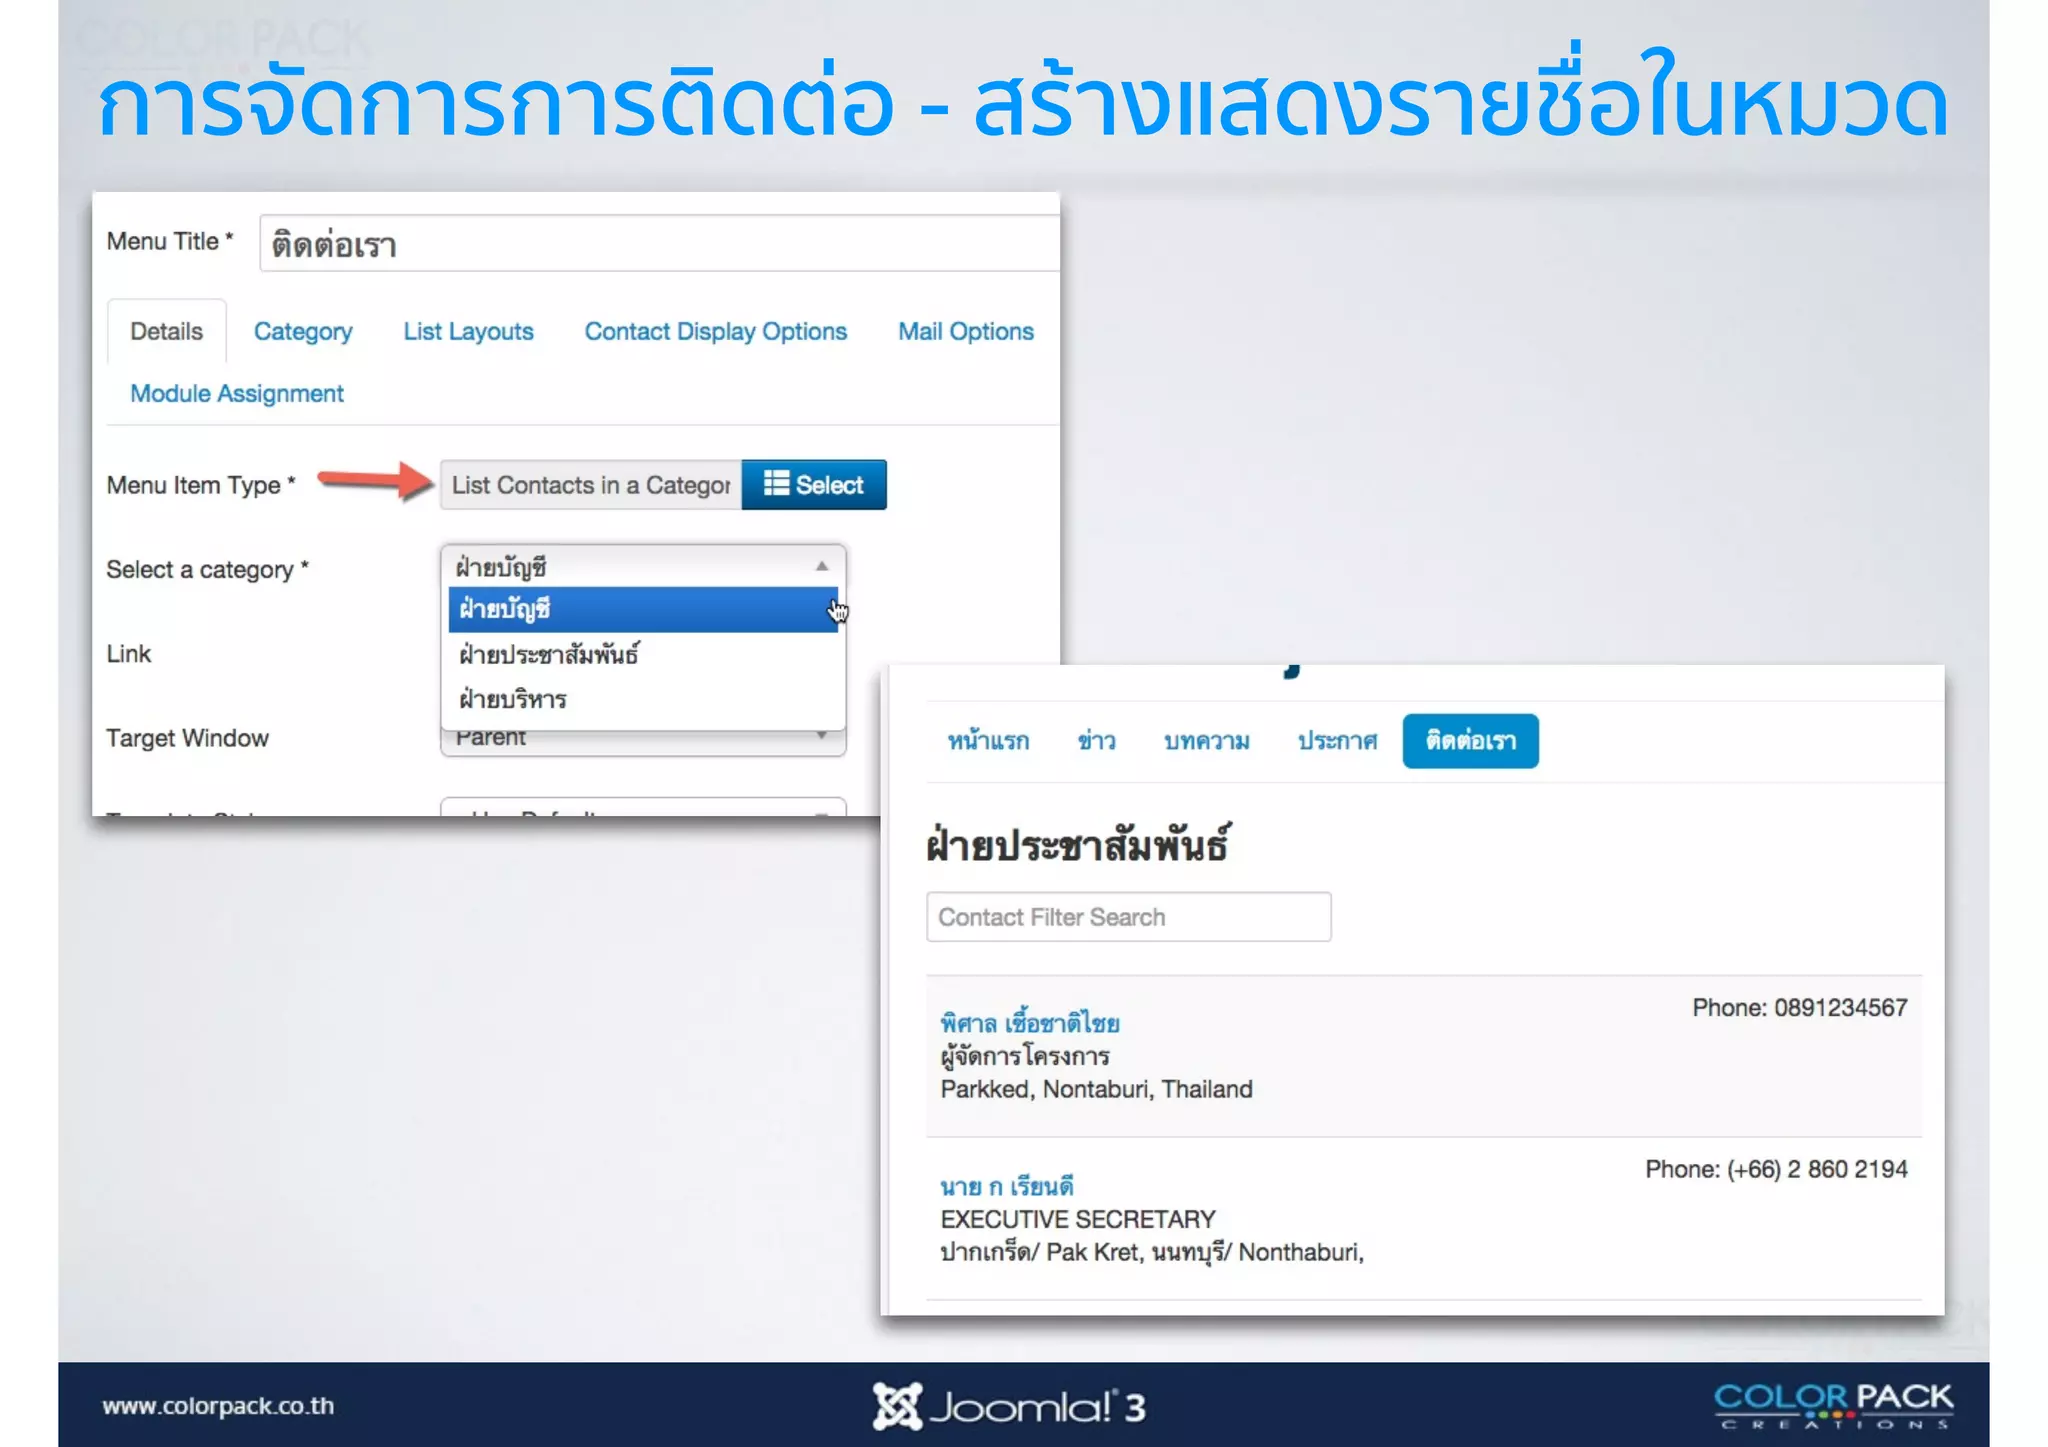Choose ฝ่ายประชาสัมพันธ์ in category list
This screenshot has width=2048, height=1447.
[642, 654]
